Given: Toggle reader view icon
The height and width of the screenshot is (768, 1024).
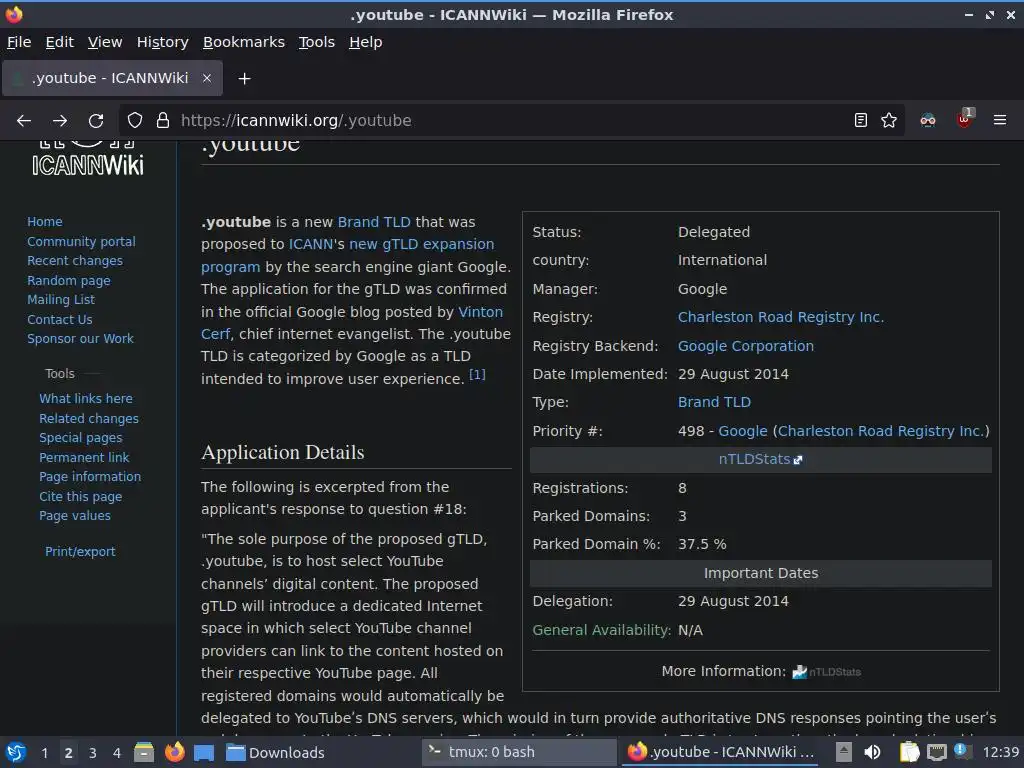Looking at the screenshot, I should tap(861, 120).
